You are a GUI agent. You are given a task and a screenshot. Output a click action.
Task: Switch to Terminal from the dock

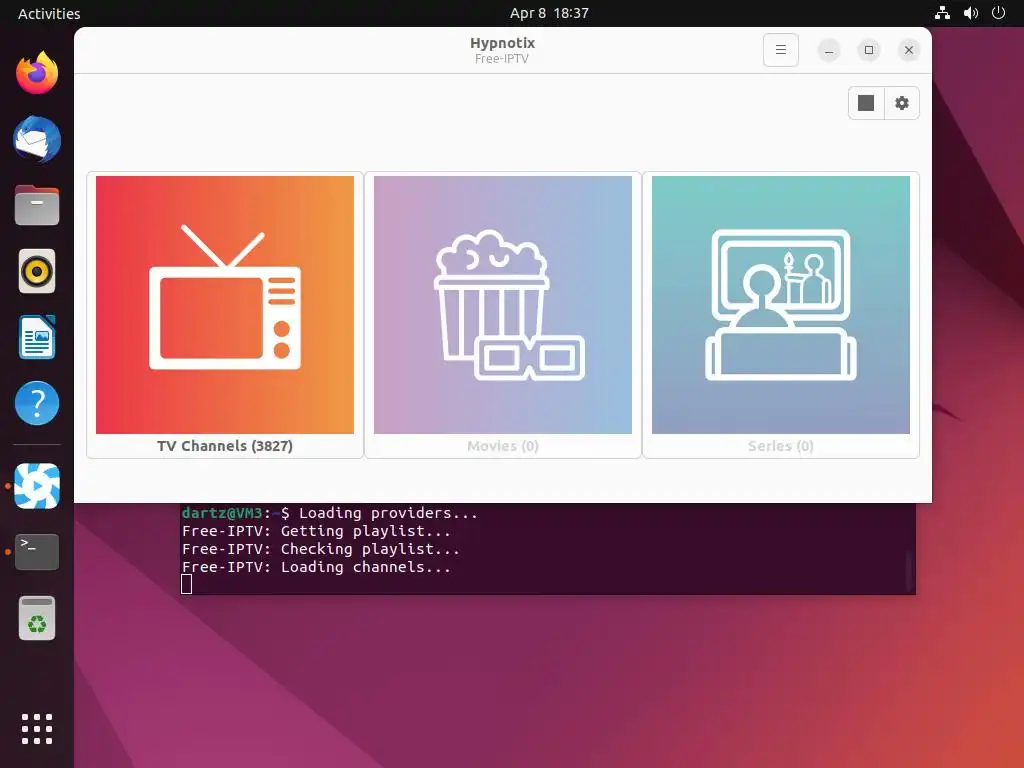[x=37, y=552]
